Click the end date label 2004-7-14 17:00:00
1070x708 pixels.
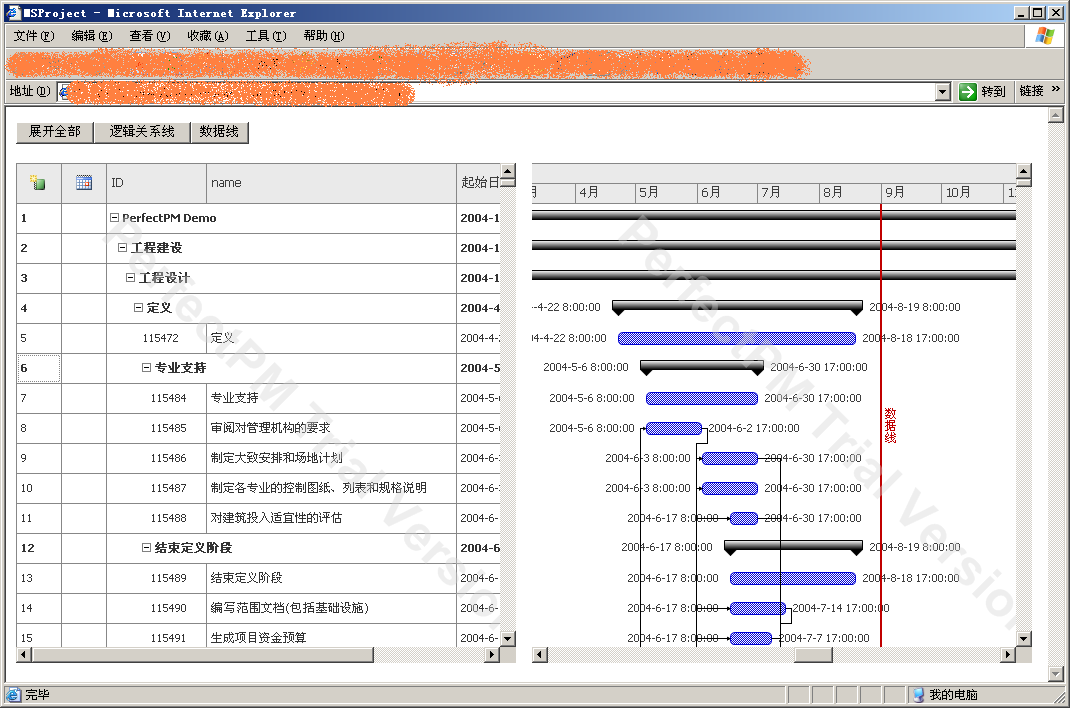click(x=841, y=608)
